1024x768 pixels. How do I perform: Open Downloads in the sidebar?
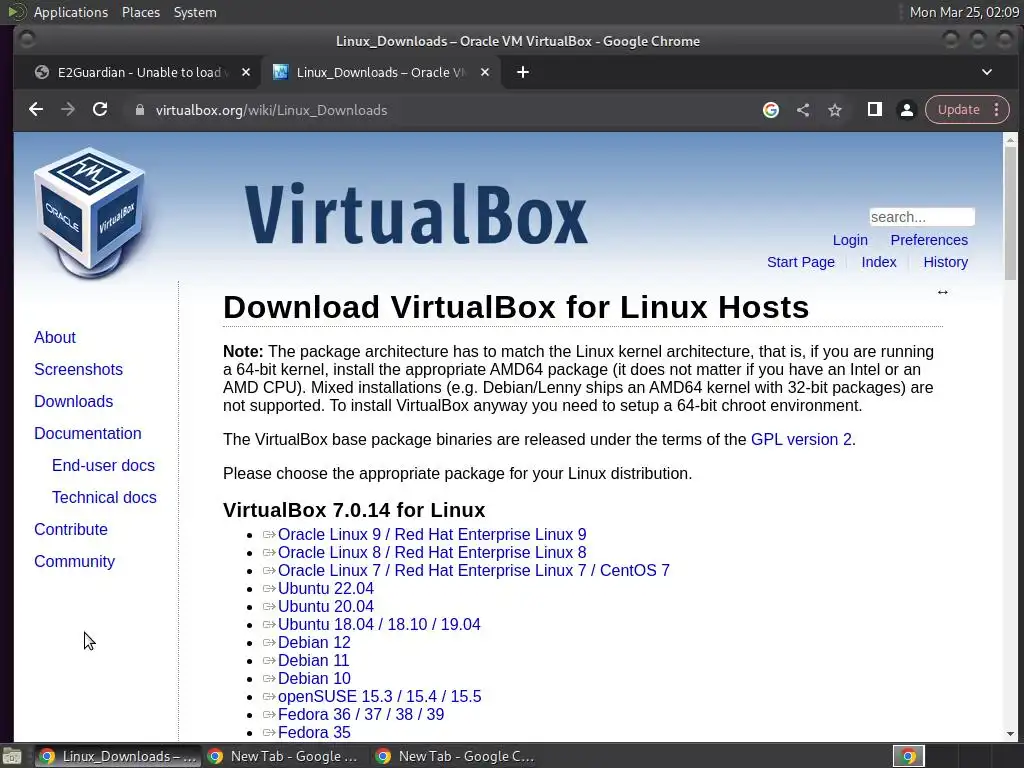73,402
